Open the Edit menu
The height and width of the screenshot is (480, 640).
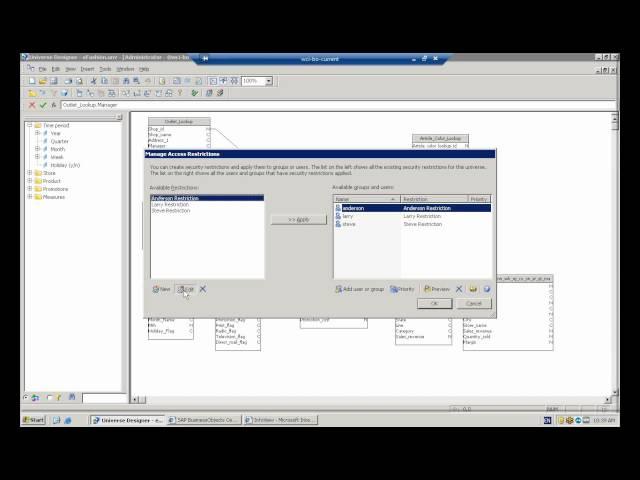point(56,69)
